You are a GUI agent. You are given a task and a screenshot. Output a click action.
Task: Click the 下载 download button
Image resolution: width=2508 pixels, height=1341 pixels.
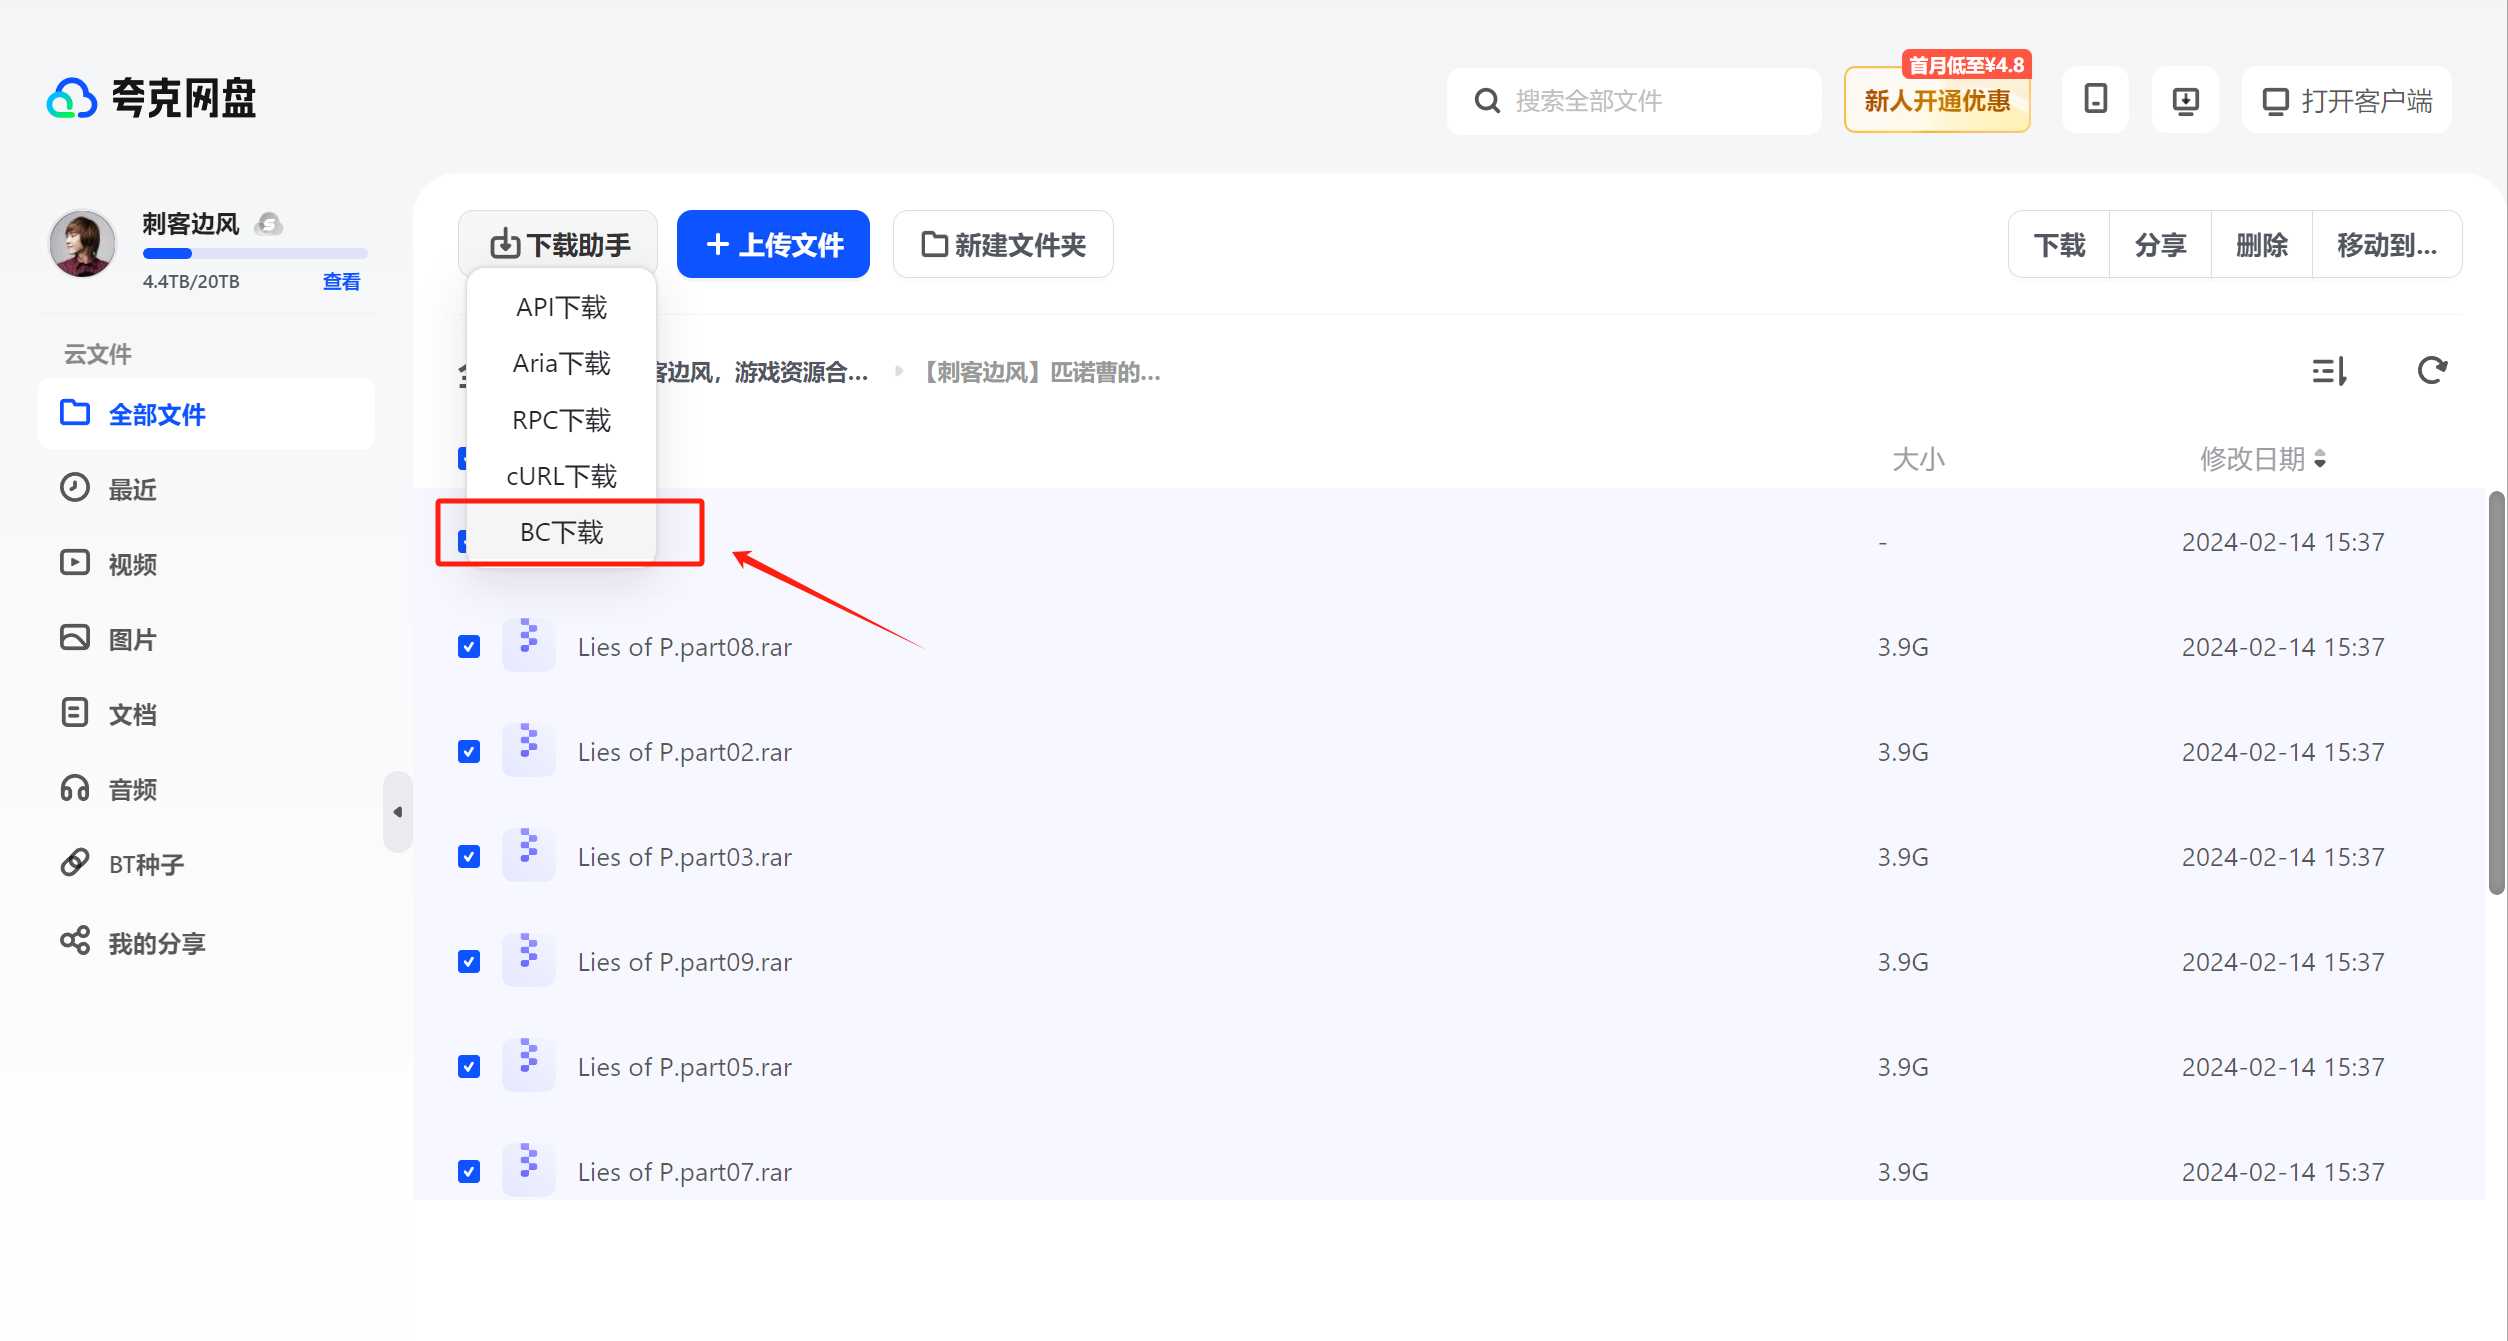[2059, 245]
